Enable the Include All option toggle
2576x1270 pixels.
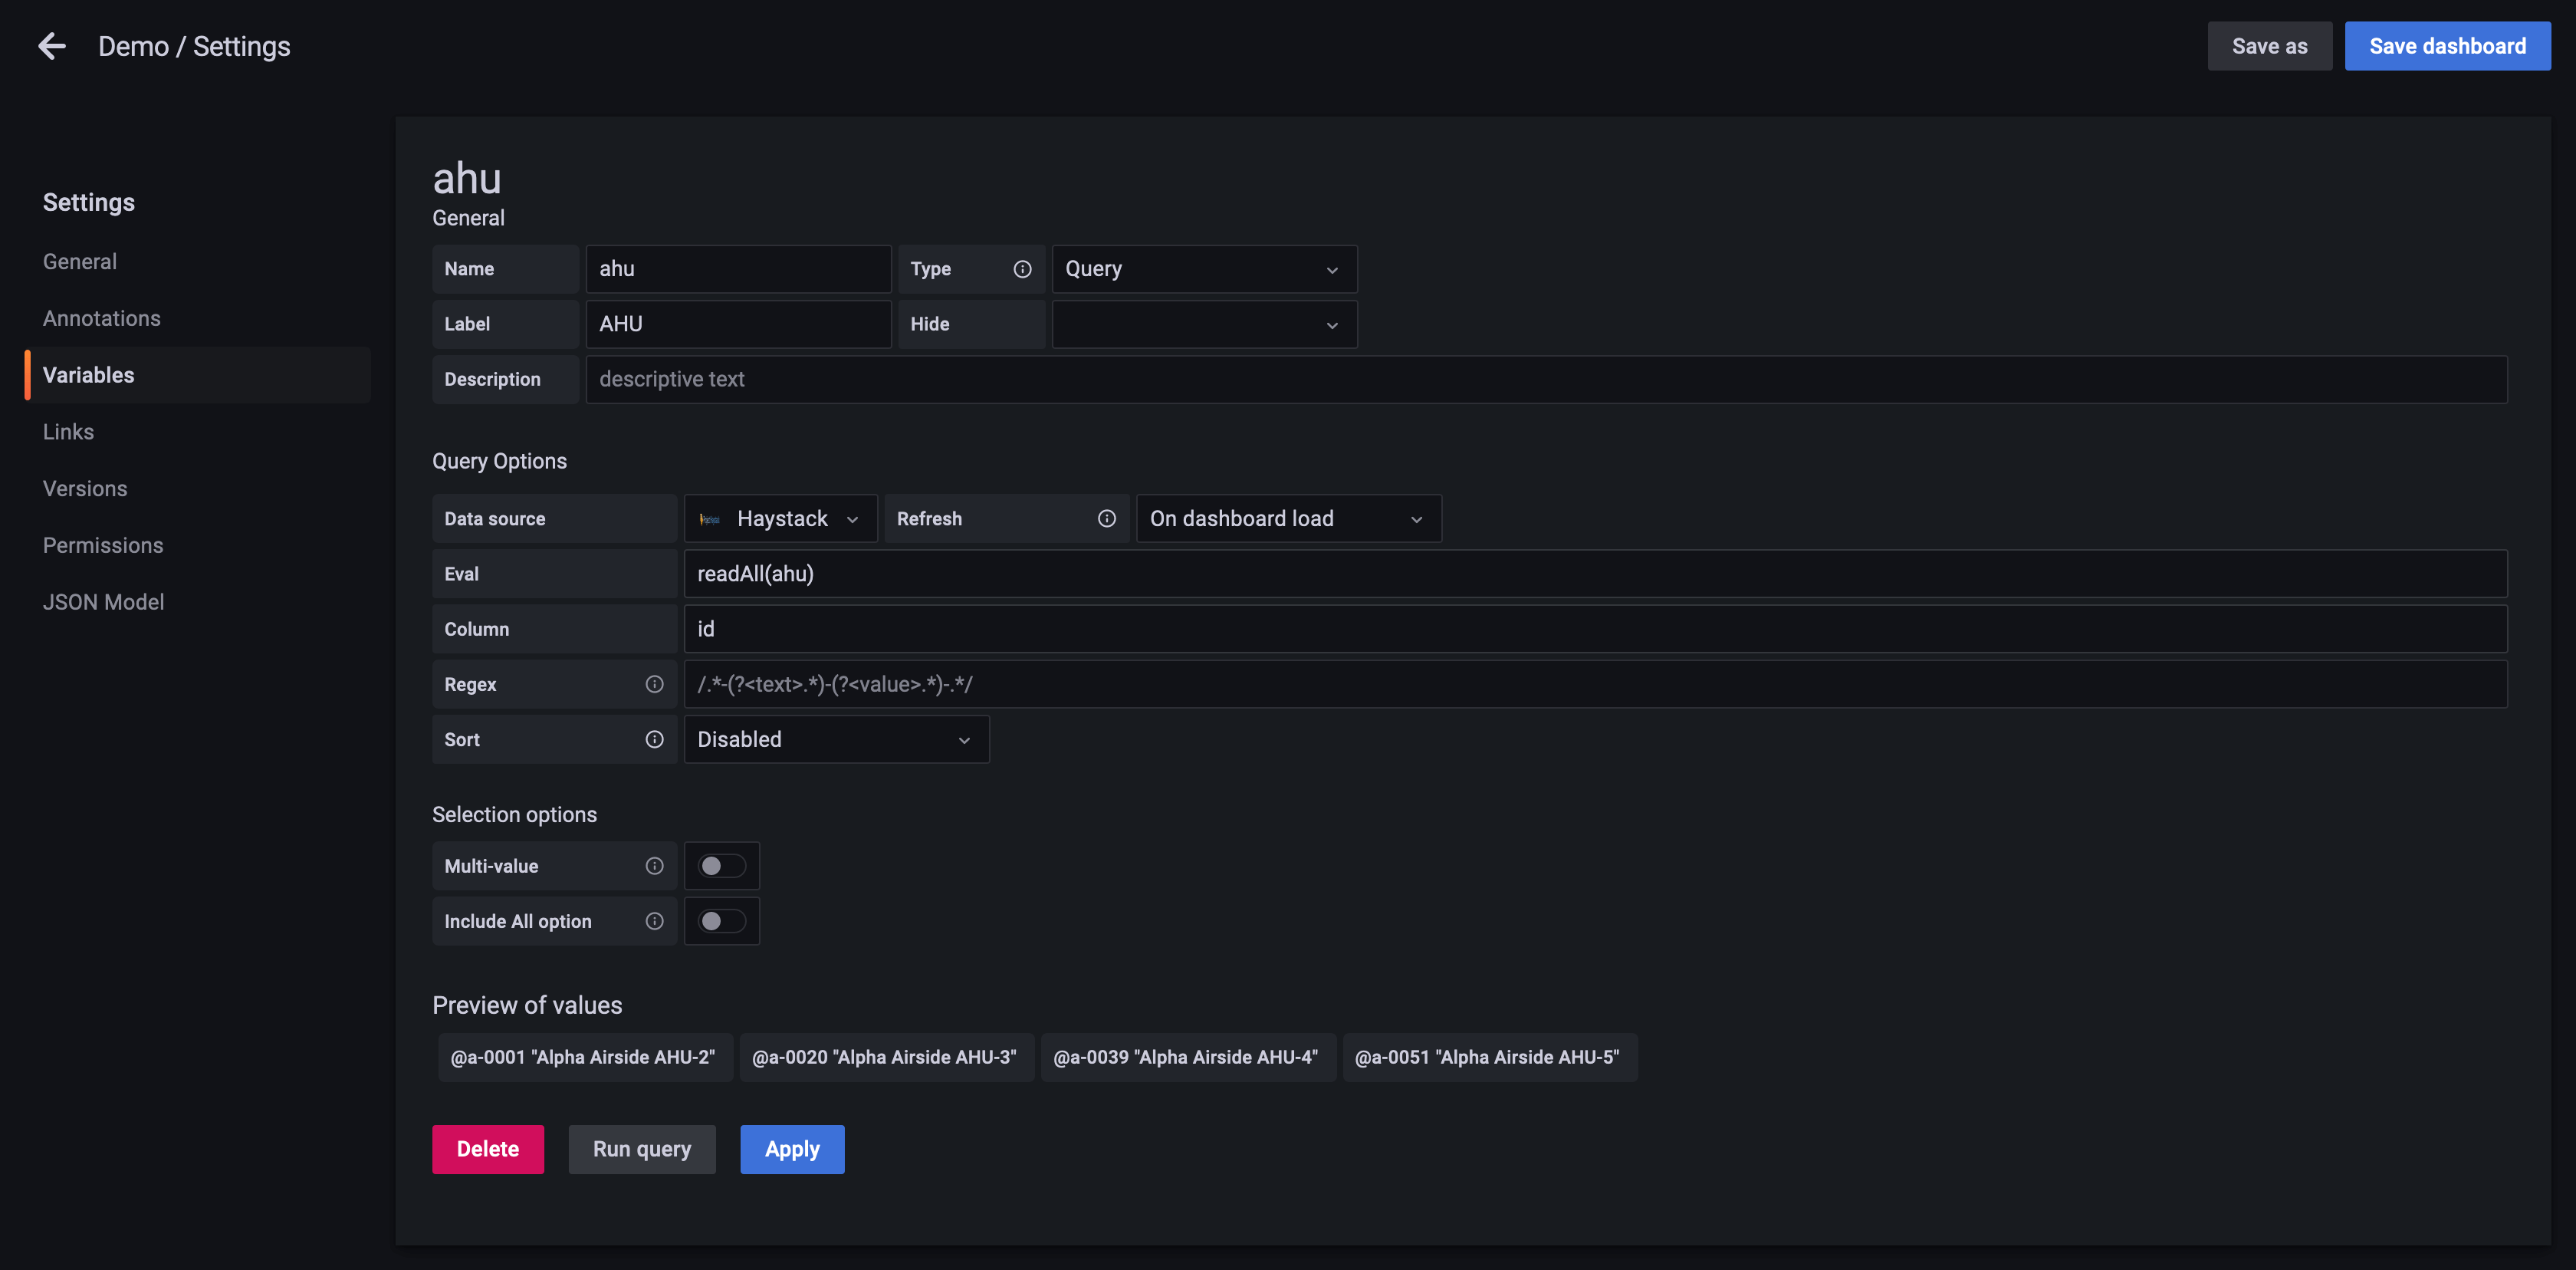coord(721,921)
